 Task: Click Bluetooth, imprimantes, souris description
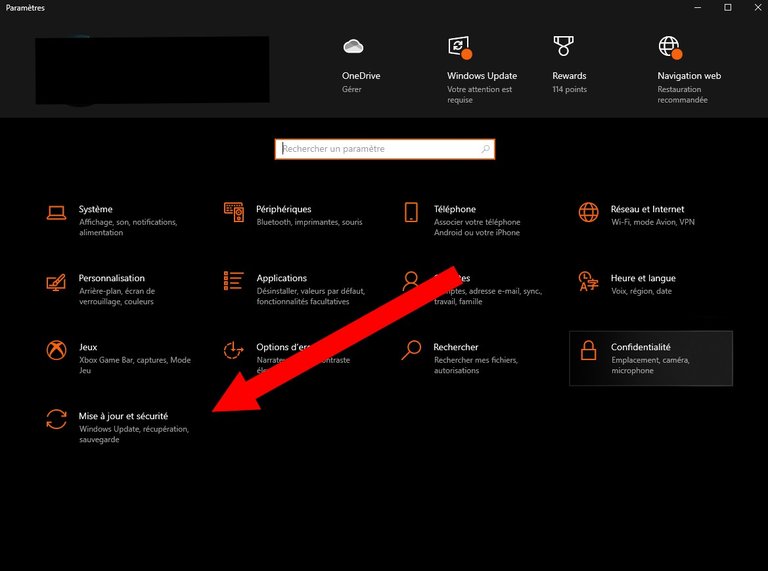tap(310, 222)
